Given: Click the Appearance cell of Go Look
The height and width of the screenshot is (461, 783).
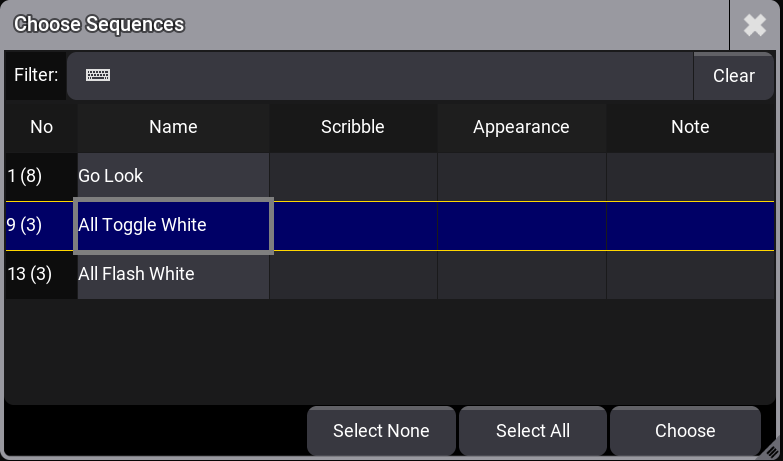Looking at the screenshot, I should (x=521, y=176).
